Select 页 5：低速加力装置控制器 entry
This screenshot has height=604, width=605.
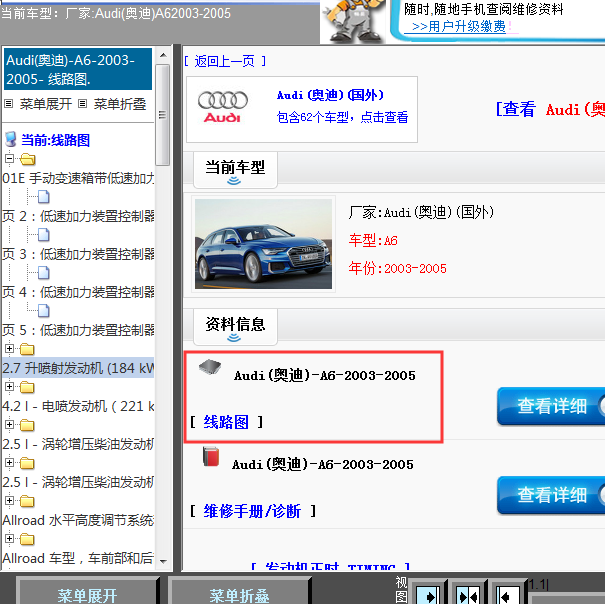point(78,330)
